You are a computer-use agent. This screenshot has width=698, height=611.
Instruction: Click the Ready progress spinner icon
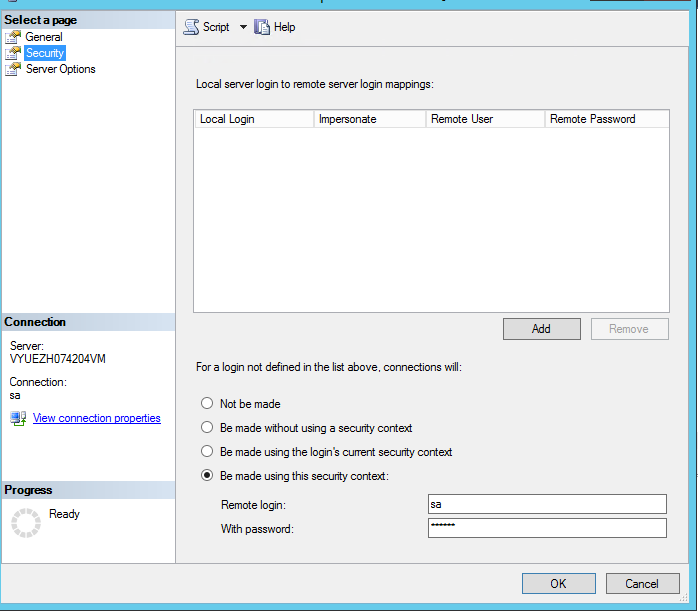(26, 523)
